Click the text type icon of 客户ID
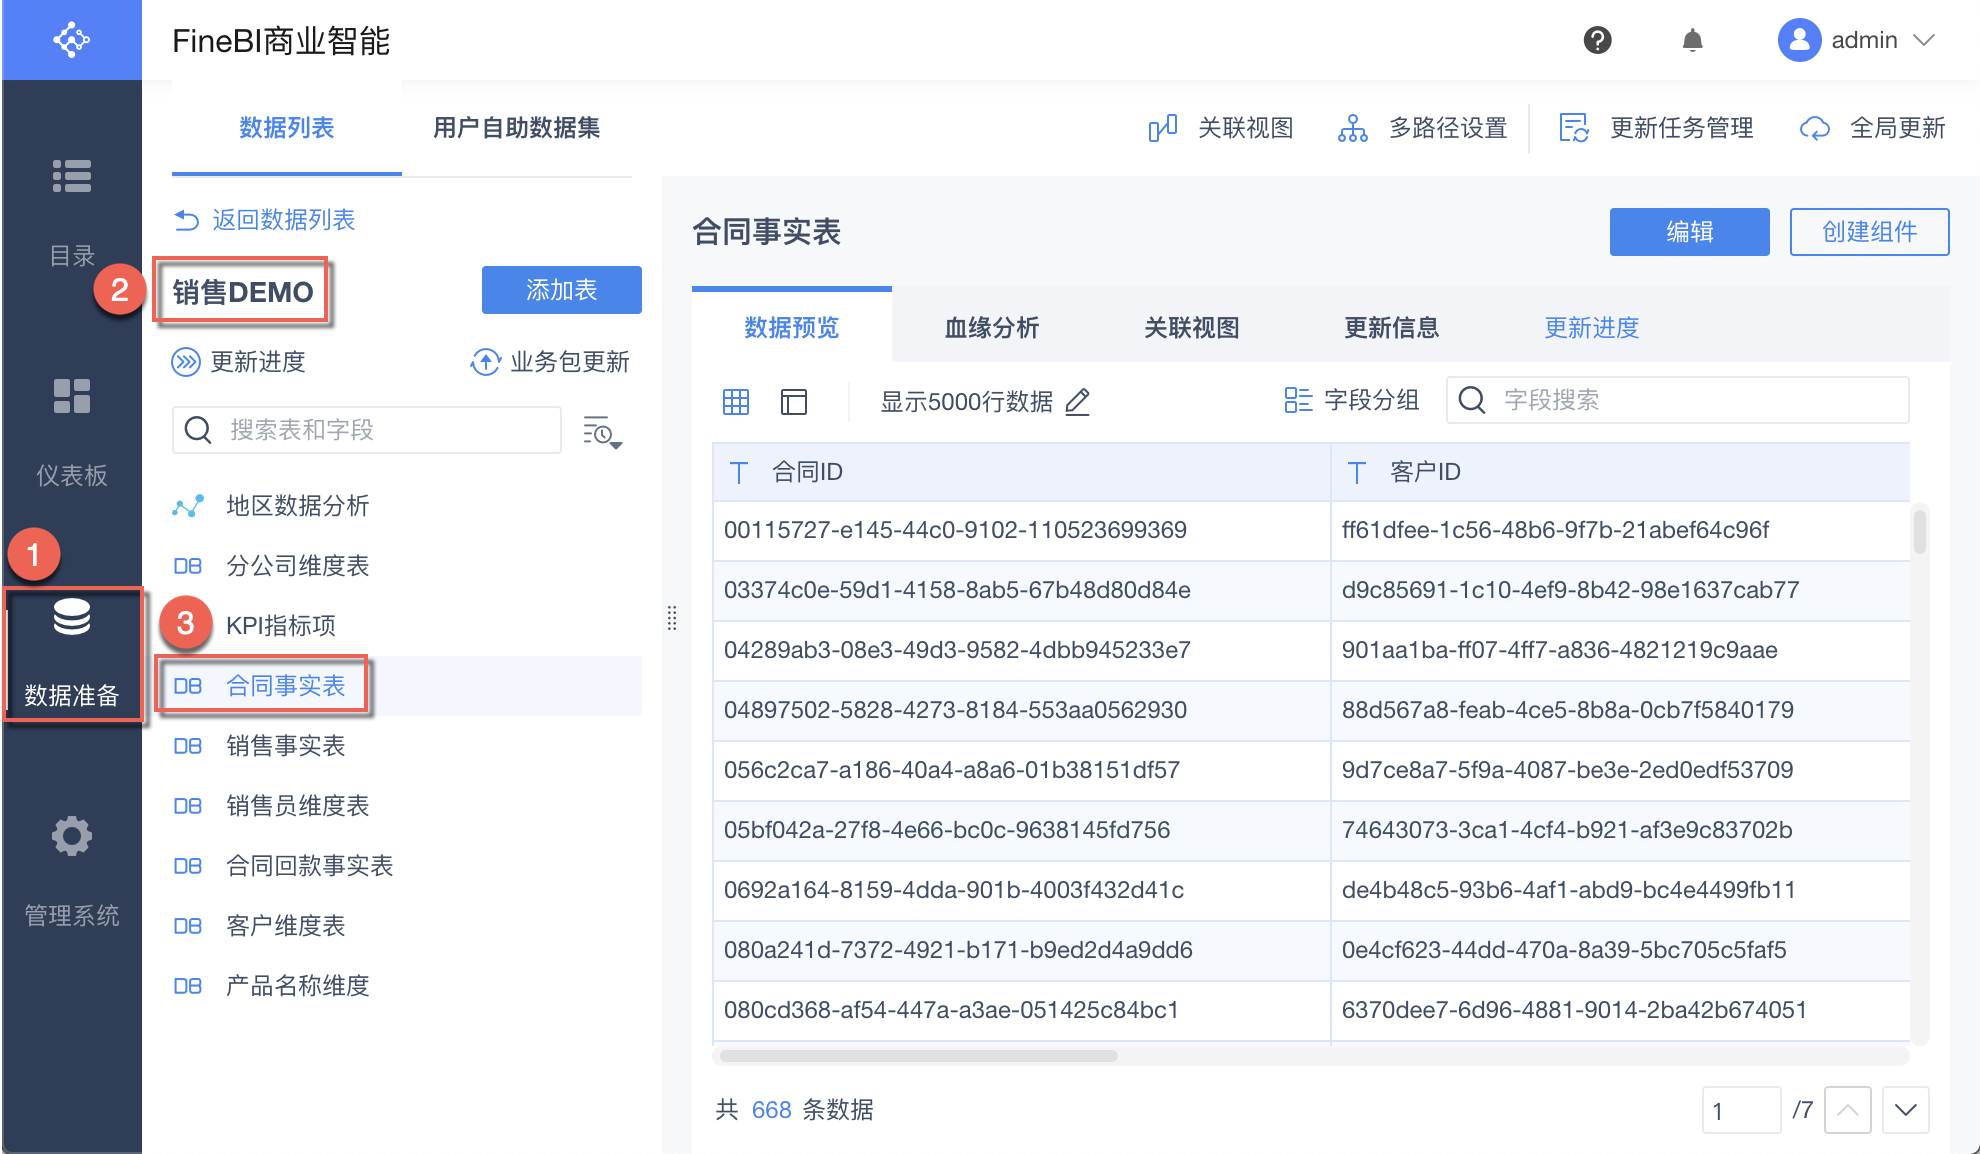The height and width of the screenshot is (1154, 1980). tap(1357, 472)
